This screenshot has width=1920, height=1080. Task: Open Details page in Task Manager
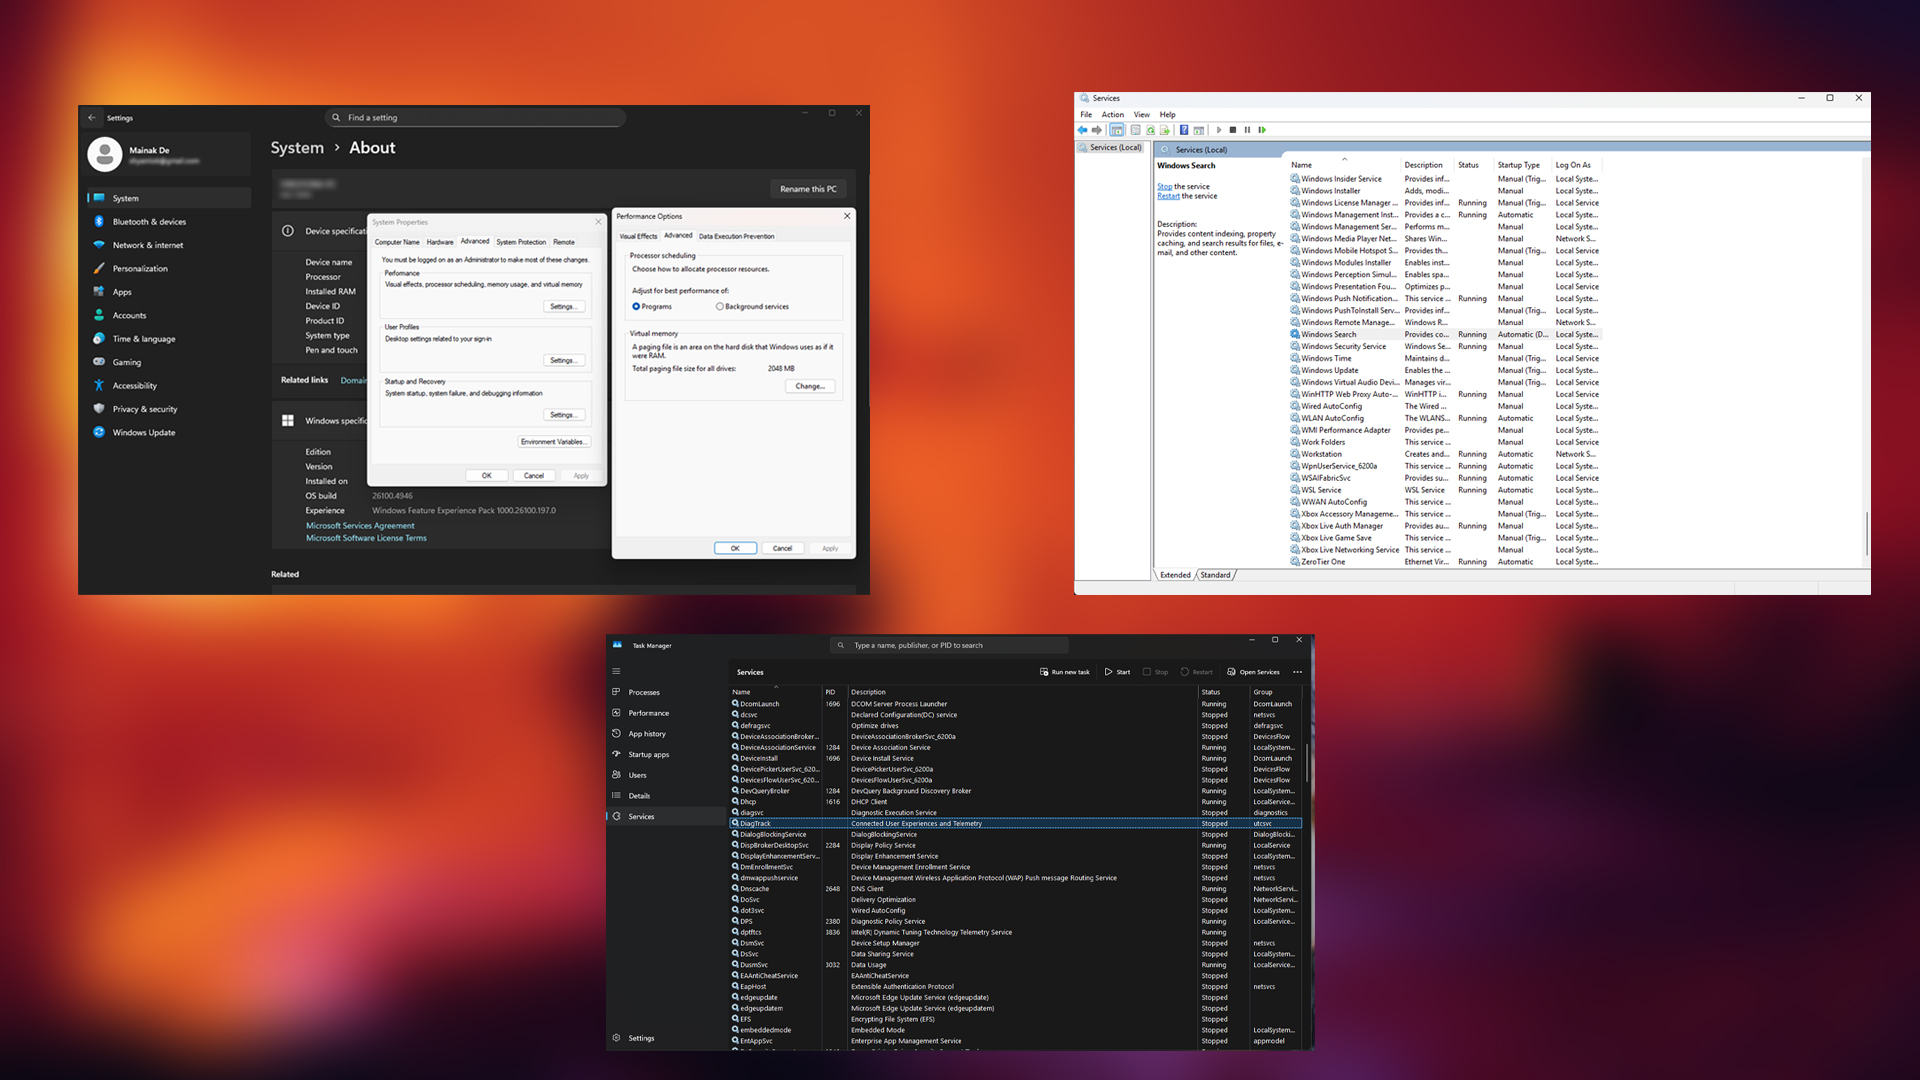[x=666, y=796]
